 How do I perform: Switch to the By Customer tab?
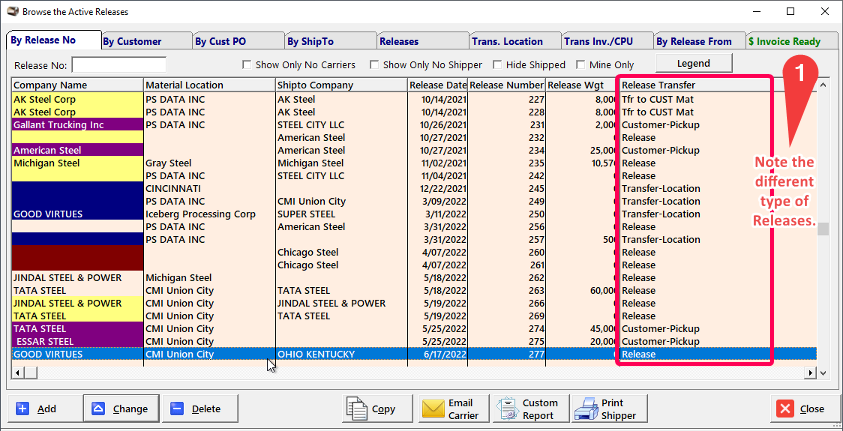[146, 41]
